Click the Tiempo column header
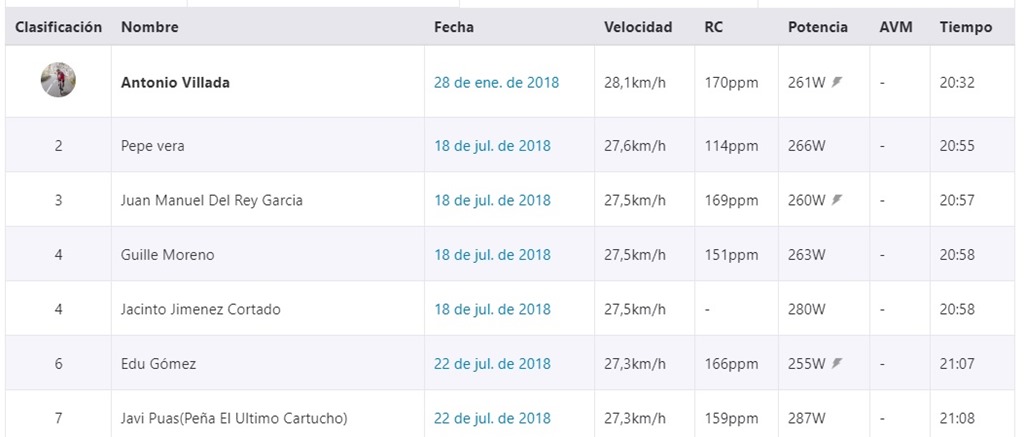Viewport: 1024px width, 437px height. [x=966, y=27]
